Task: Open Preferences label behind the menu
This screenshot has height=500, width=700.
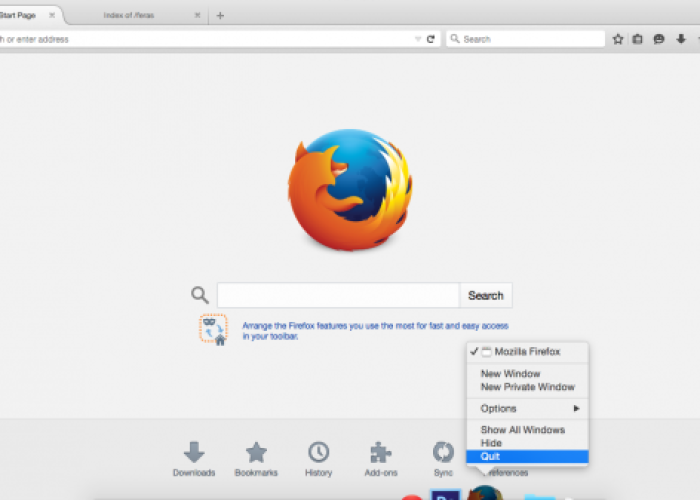Action: coord(508,473)
